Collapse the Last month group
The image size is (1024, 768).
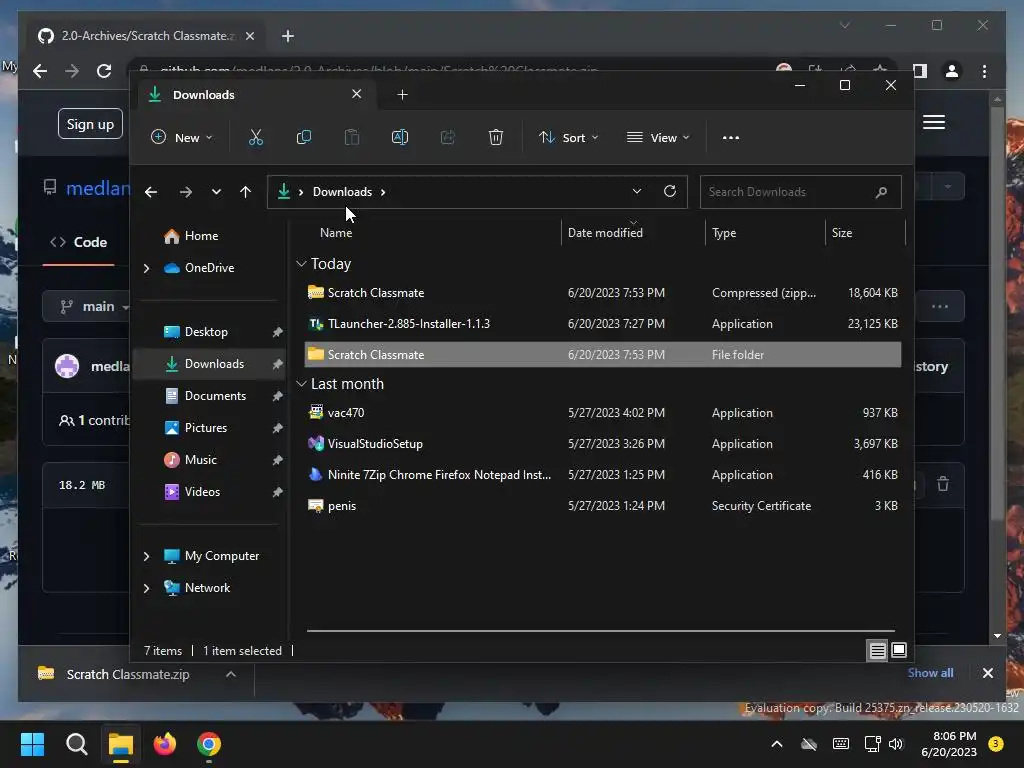click(301, 384)
